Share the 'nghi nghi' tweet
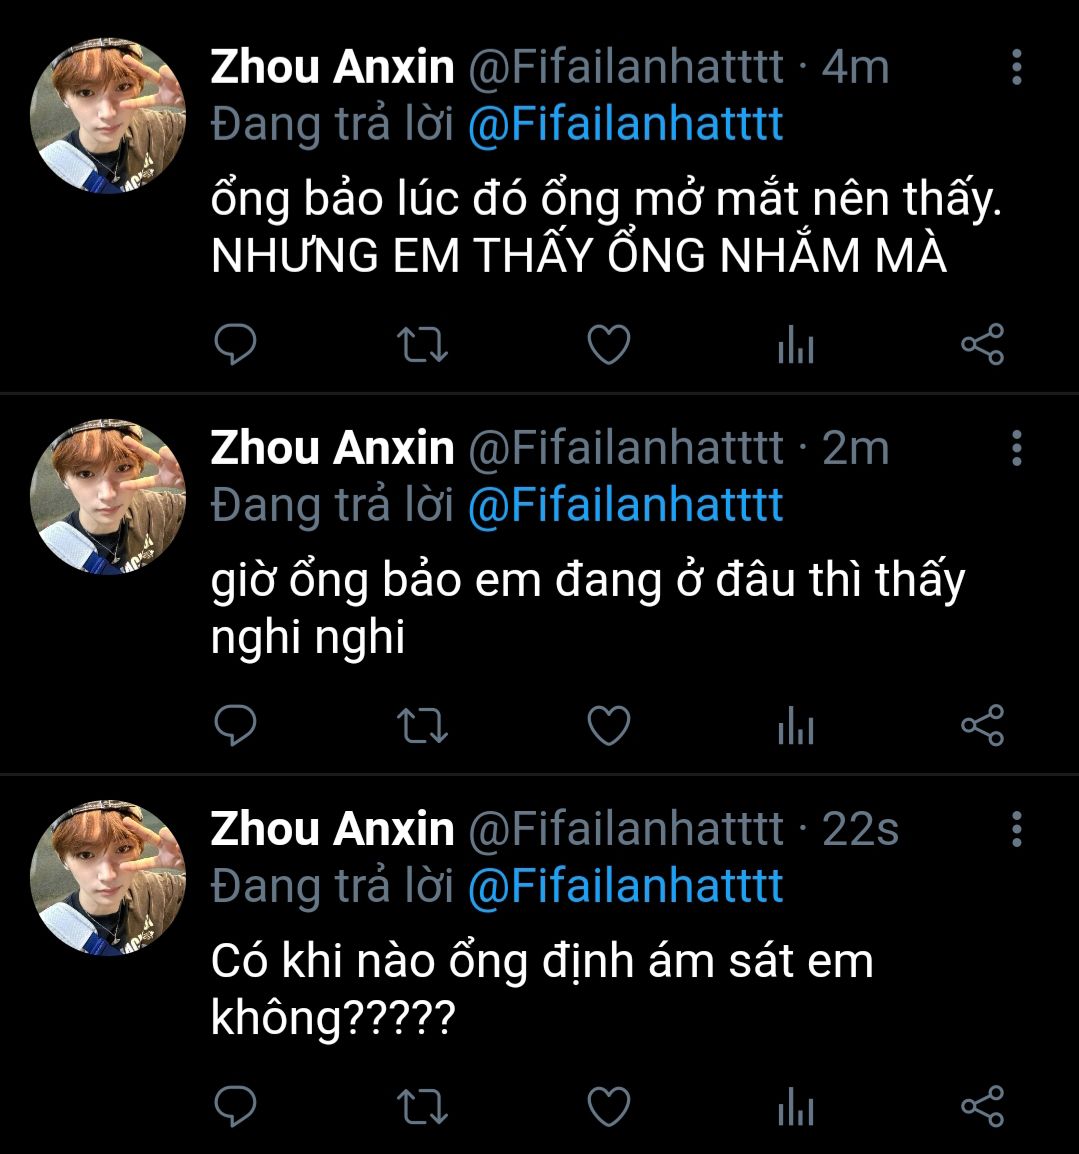 coord(983,725)
